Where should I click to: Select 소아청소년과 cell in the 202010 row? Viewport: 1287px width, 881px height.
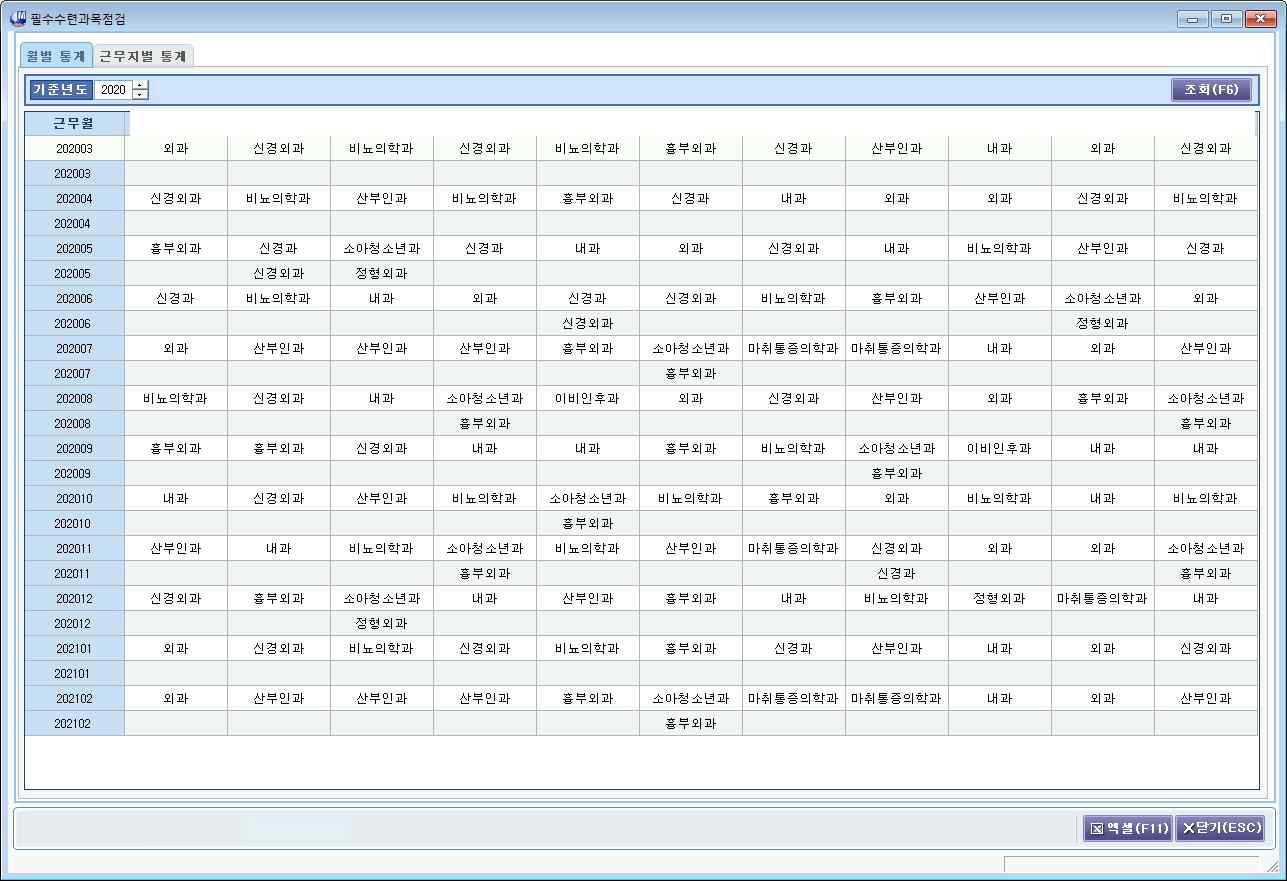coord(587,498)
